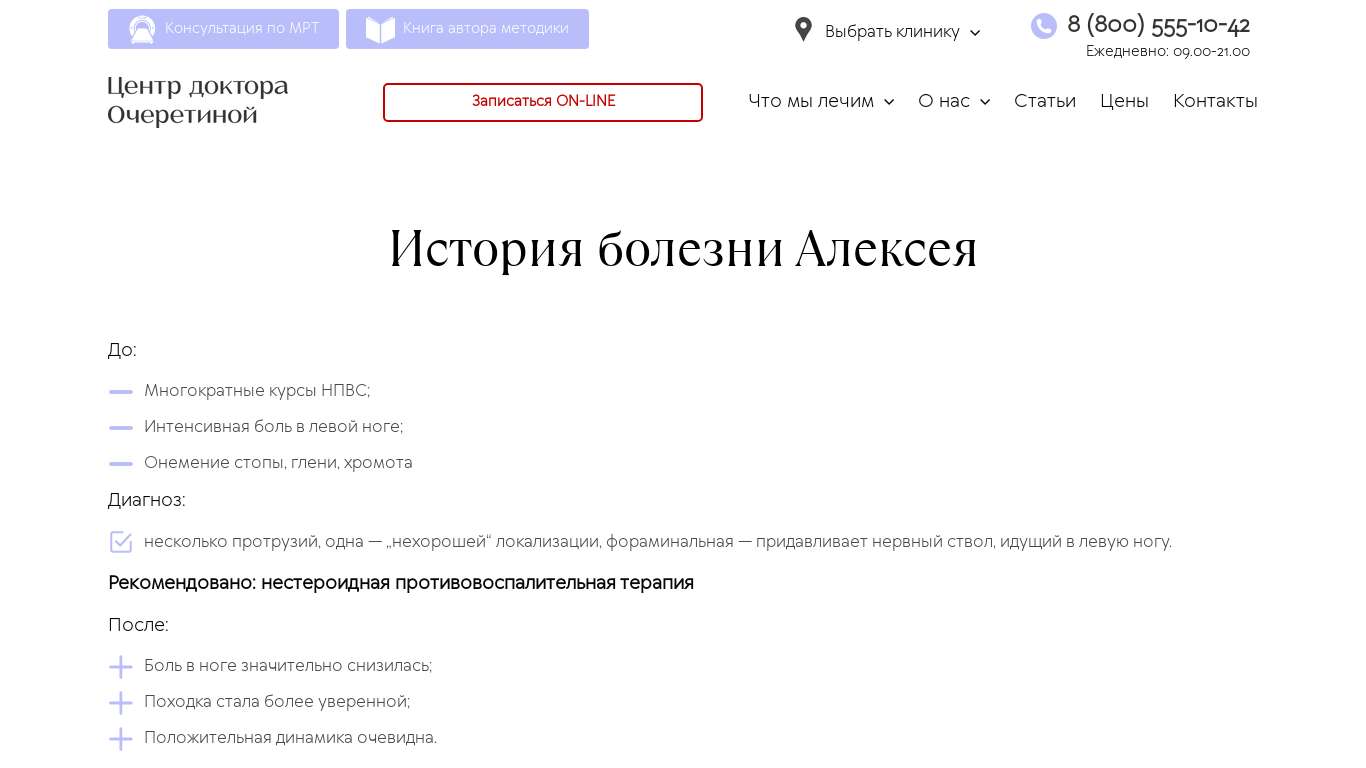Click the round phone handset icon

1043,26
